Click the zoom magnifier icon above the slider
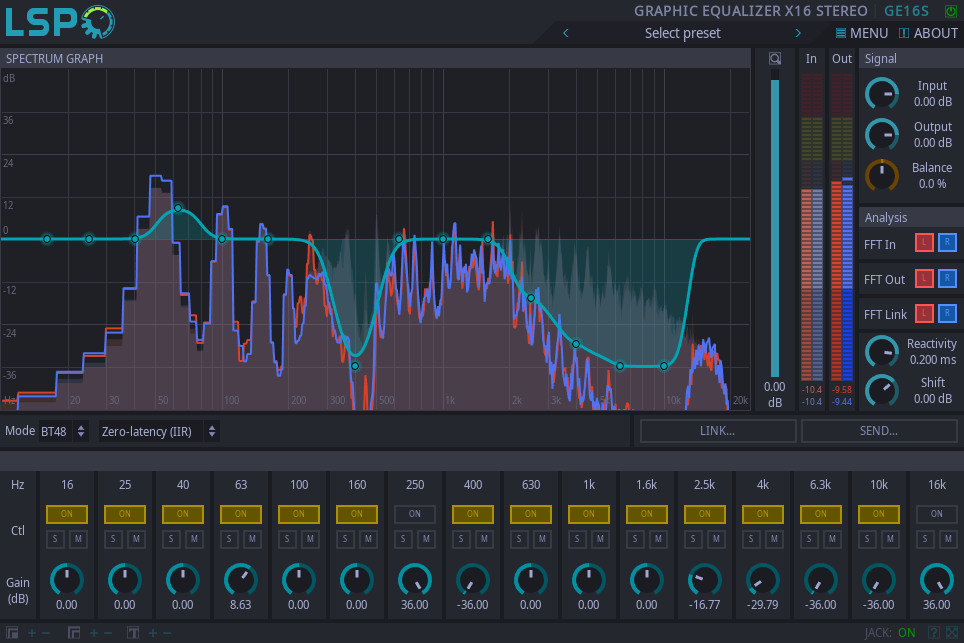The image size is (964, 643). (x=774, y=59)
